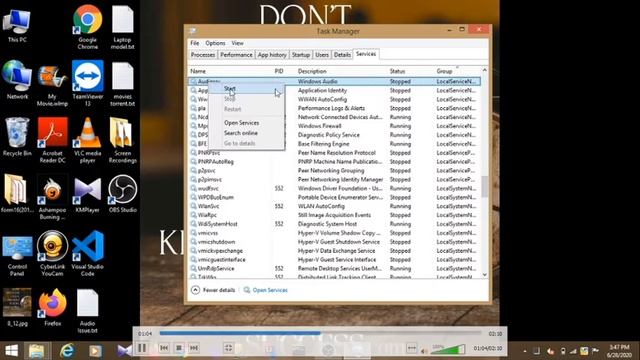Choose Start in the context menu
Viewport: 640px width, 360px height.
[246, 89]
